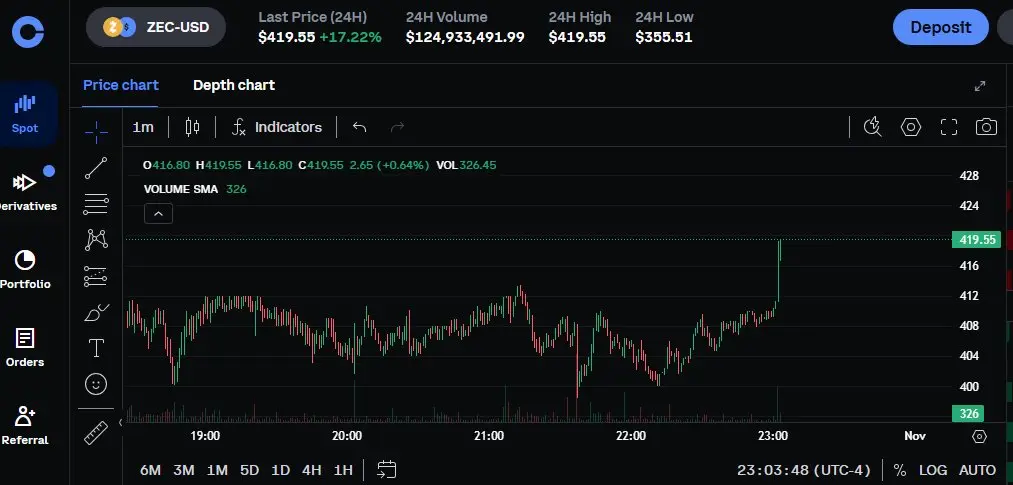Click the 24H Low value $355.51
The image size is (1013, 485).
pos(663,37)
